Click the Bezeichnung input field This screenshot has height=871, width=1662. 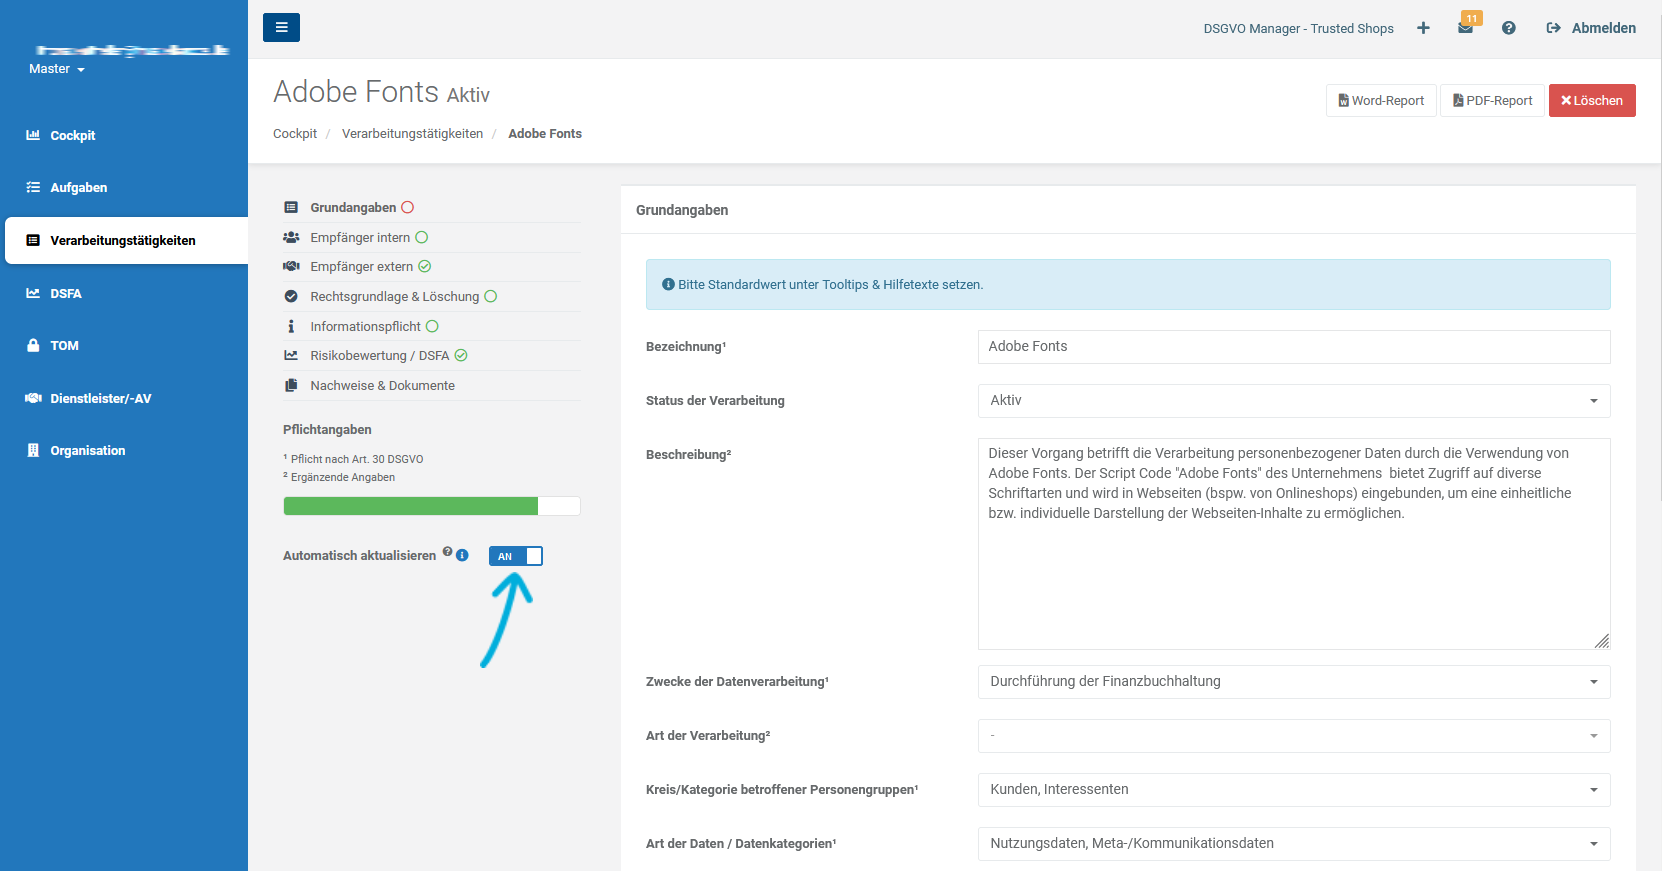click(x=1294, y=346)
